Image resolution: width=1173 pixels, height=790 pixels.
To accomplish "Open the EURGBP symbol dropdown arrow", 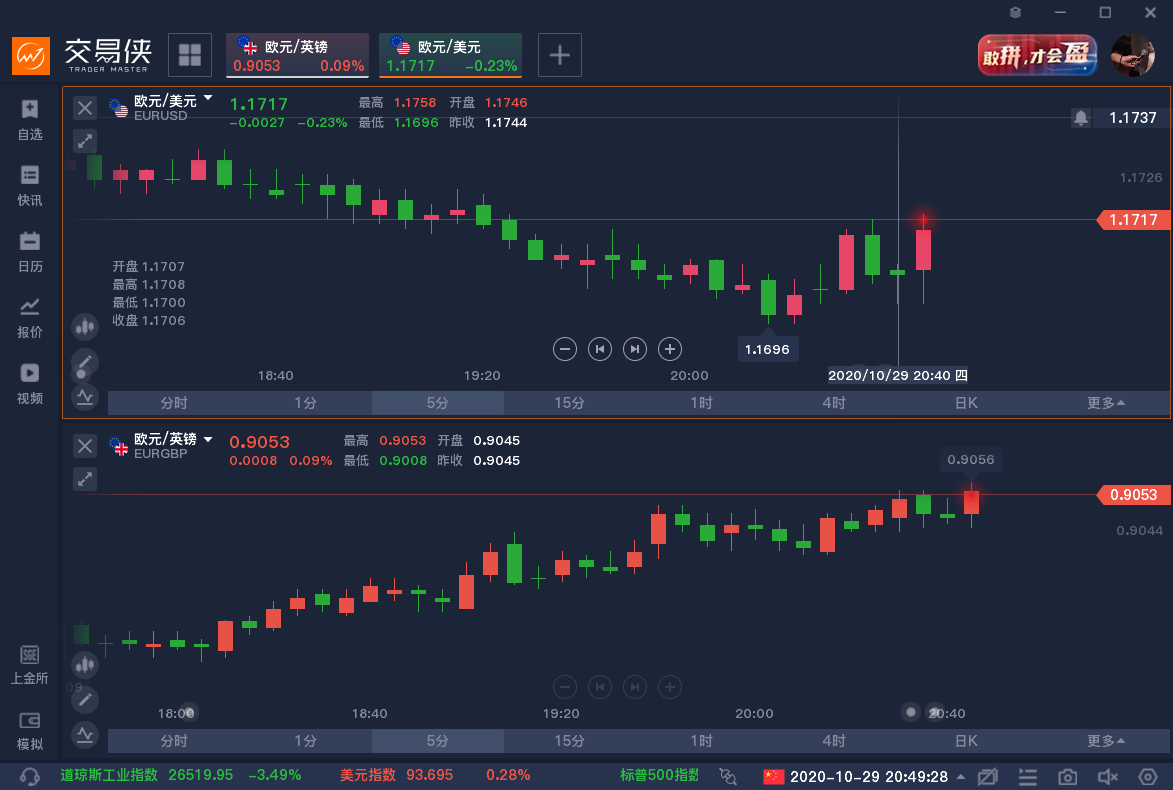I will [x=208, y=439].
